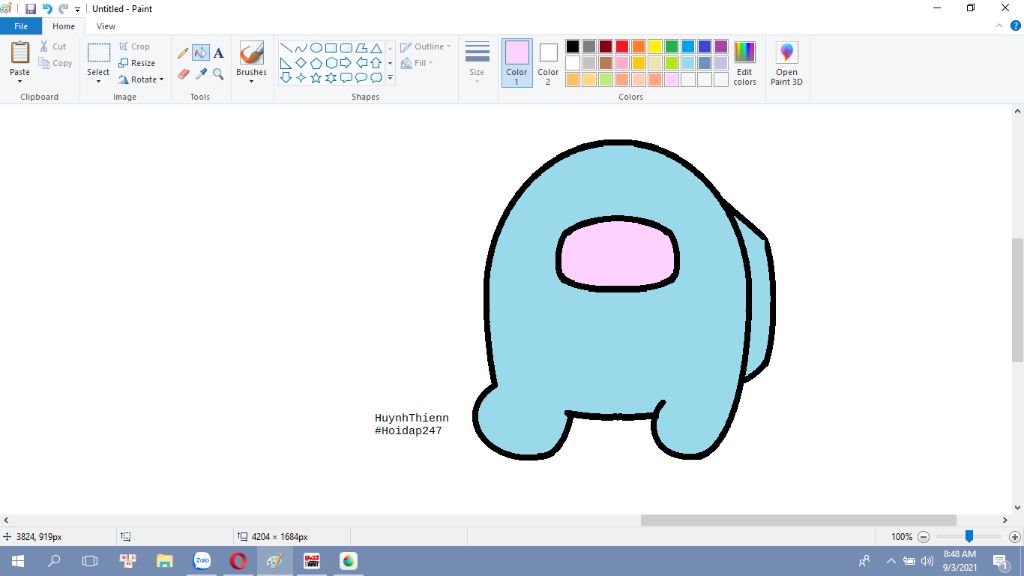Viewport: 1024px width, 576px height.
Task: Select the Magnifier tool
Action: [x=218, y=74]
